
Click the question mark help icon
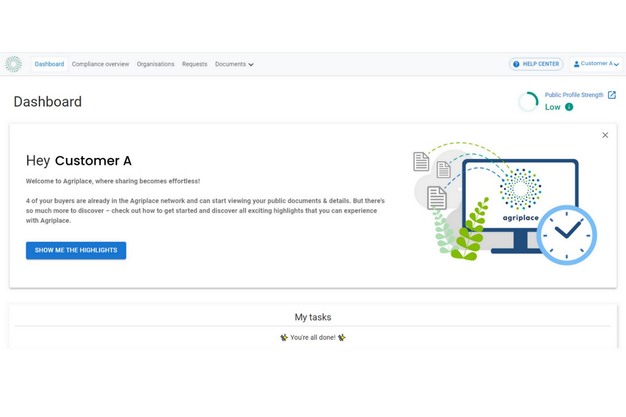click(517, 64)
